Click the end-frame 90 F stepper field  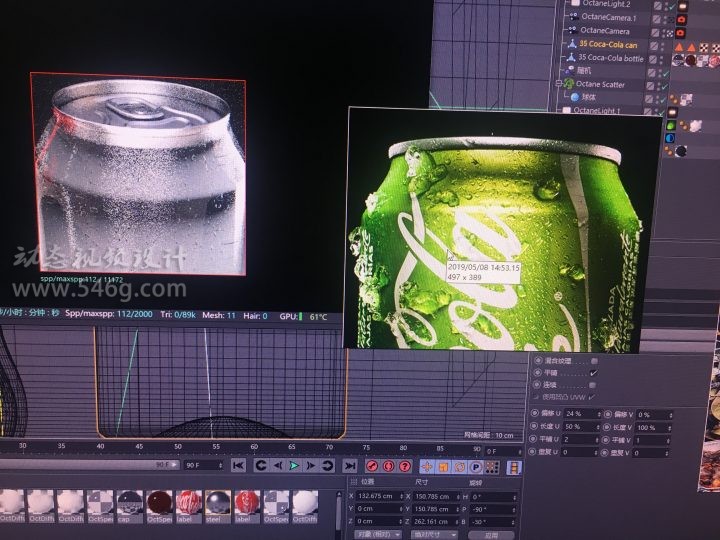point(203,465)
